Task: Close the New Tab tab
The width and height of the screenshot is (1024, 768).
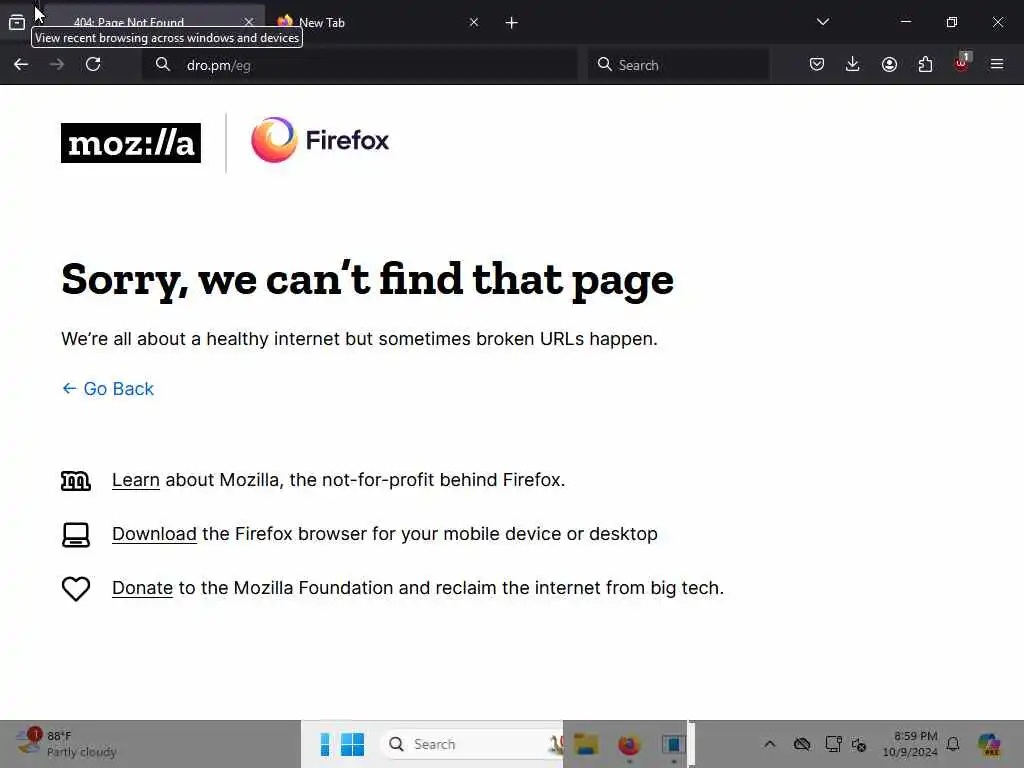Action: 474,22
